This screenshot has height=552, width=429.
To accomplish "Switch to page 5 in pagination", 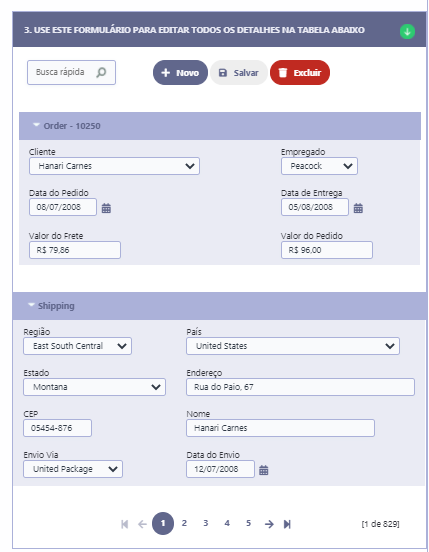I will pos(248,523).
